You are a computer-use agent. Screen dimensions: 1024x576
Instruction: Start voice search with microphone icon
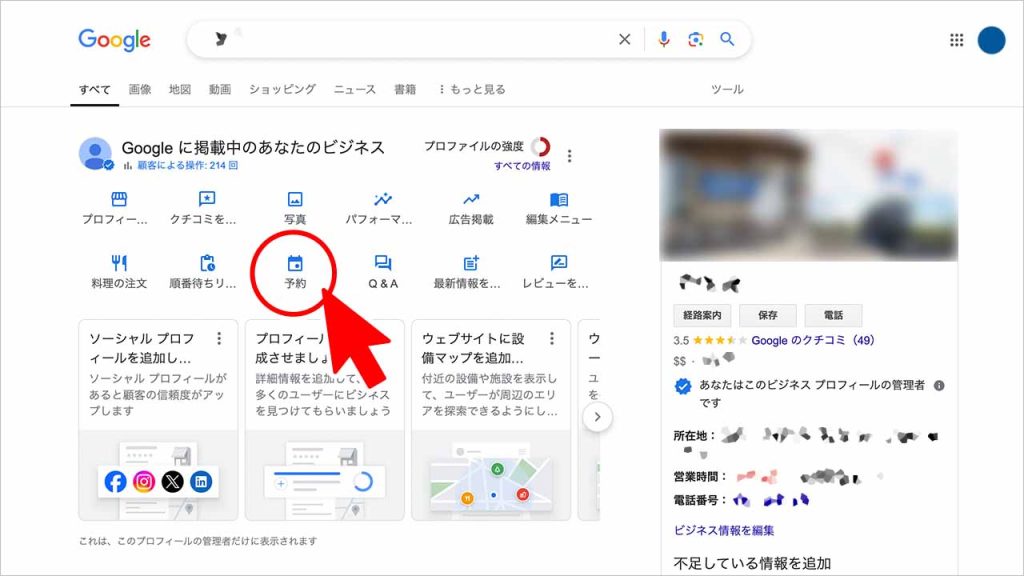pyautogui.click(x=664, y=39)
